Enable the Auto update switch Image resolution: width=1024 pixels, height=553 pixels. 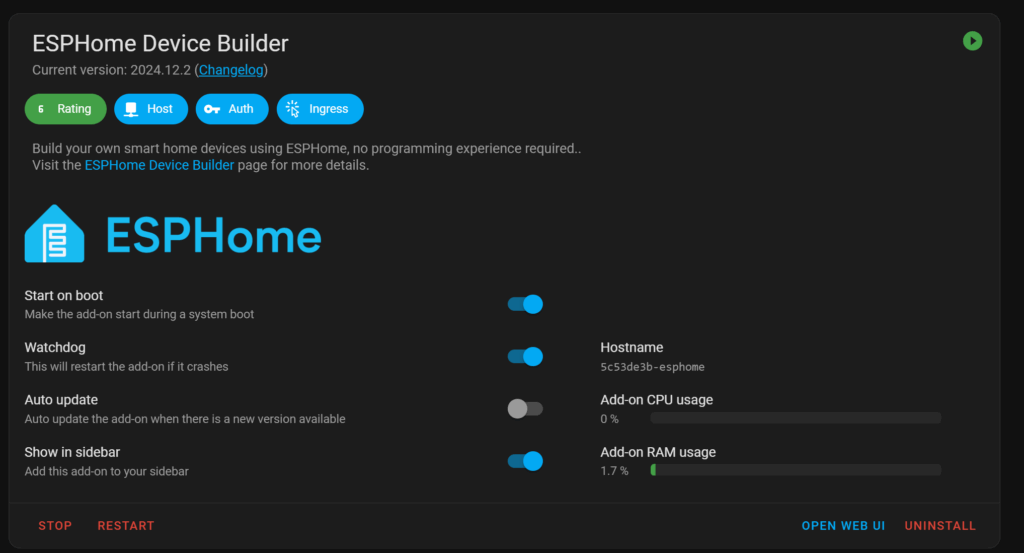coord(525,409)
